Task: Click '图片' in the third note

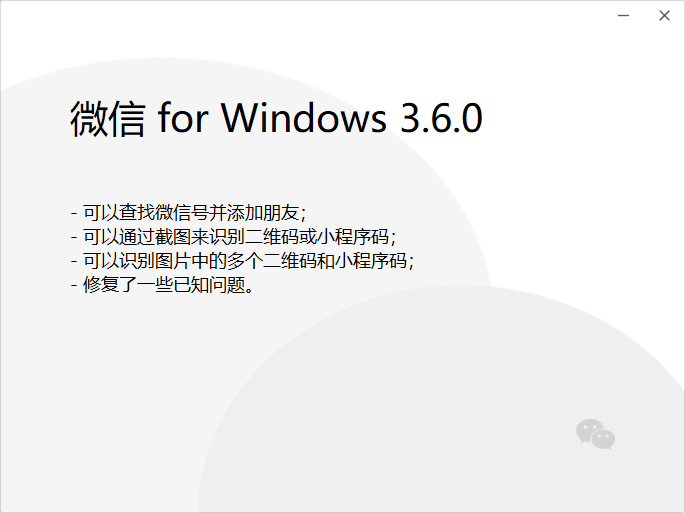Action: pyautogui.click(x=173, y=261)
